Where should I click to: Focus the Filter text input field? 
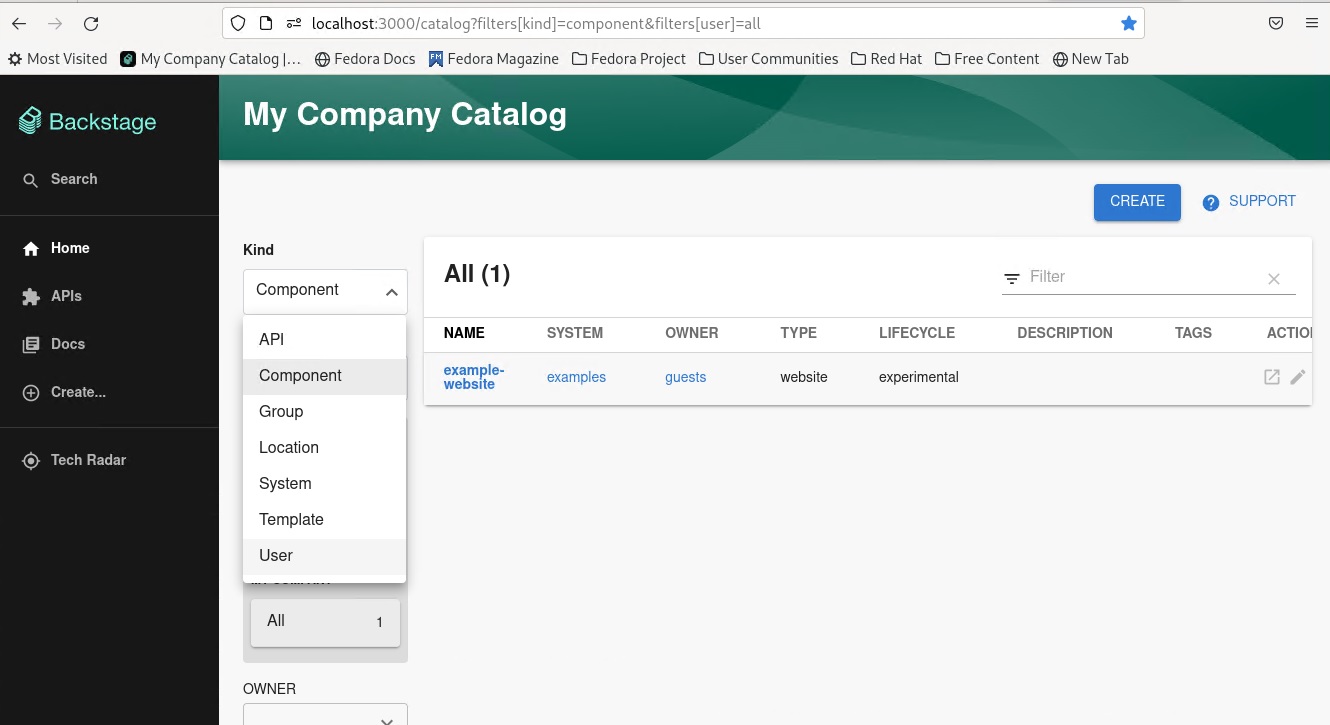click(x=1140, y=277)
